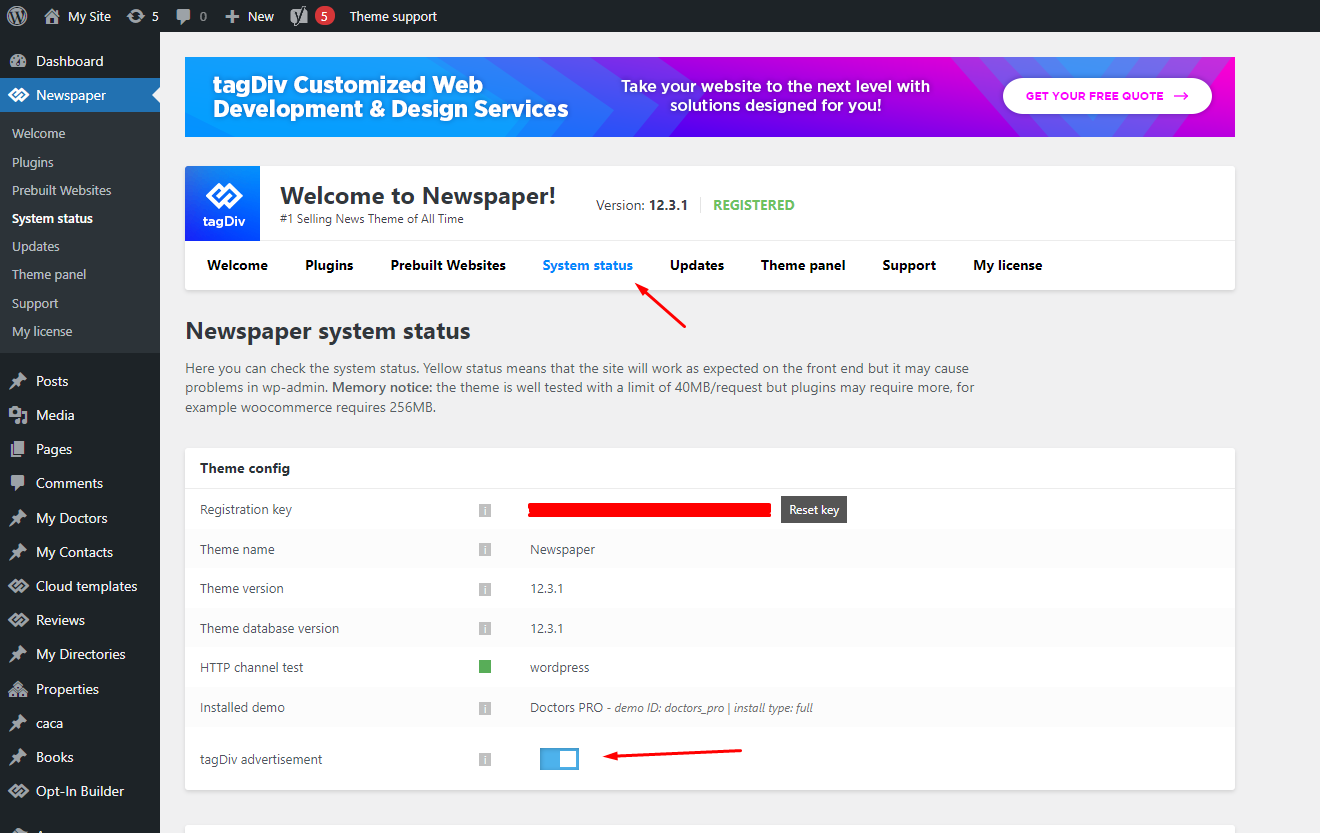This screenshot has height=833, width=1320.
Task: Click the '12.3.1' Theme database version value
Action: pos(547,628)
